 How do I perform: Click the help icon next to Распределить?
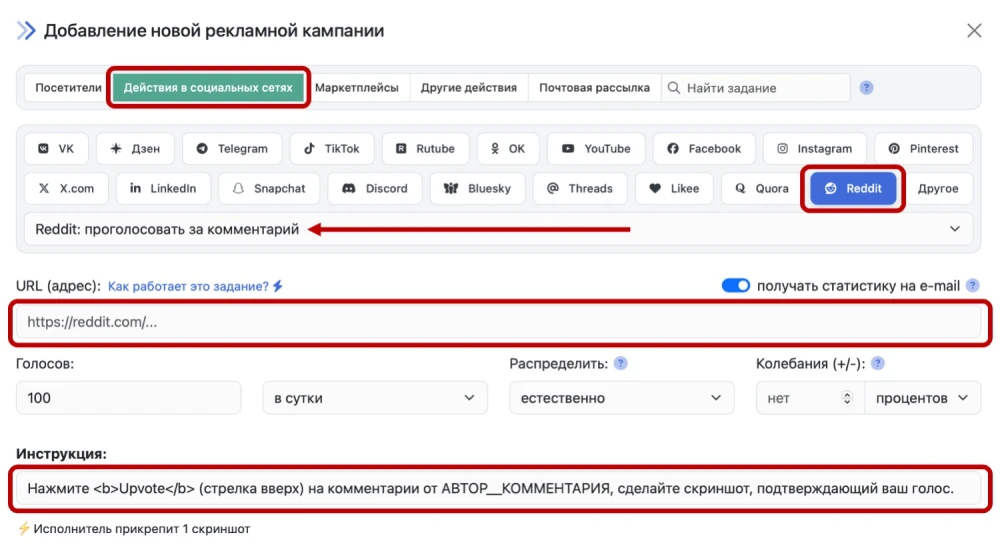click(x=621, y=364)
